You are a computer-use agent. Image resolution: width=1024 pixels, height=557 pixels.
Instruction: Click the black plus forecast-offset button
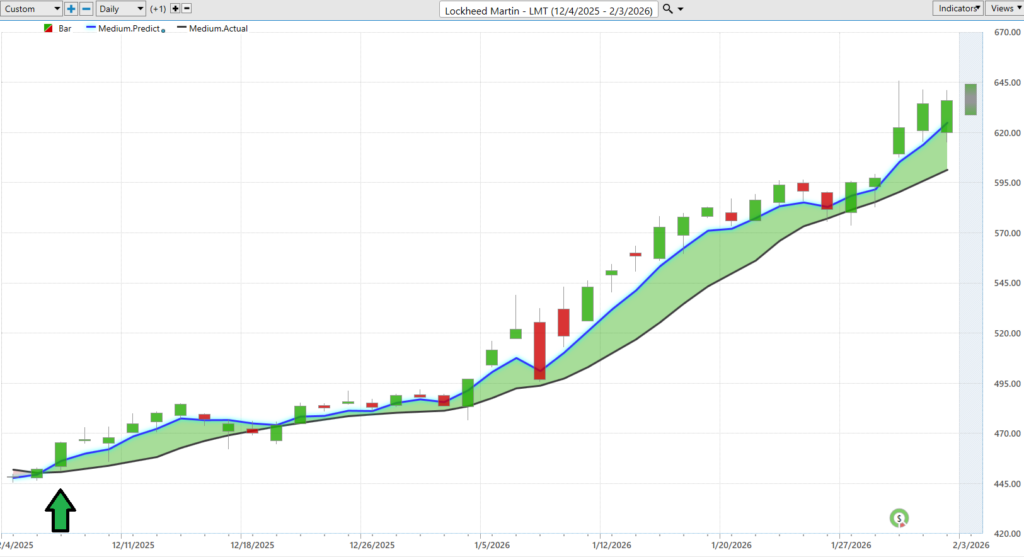tap(175, 8)
